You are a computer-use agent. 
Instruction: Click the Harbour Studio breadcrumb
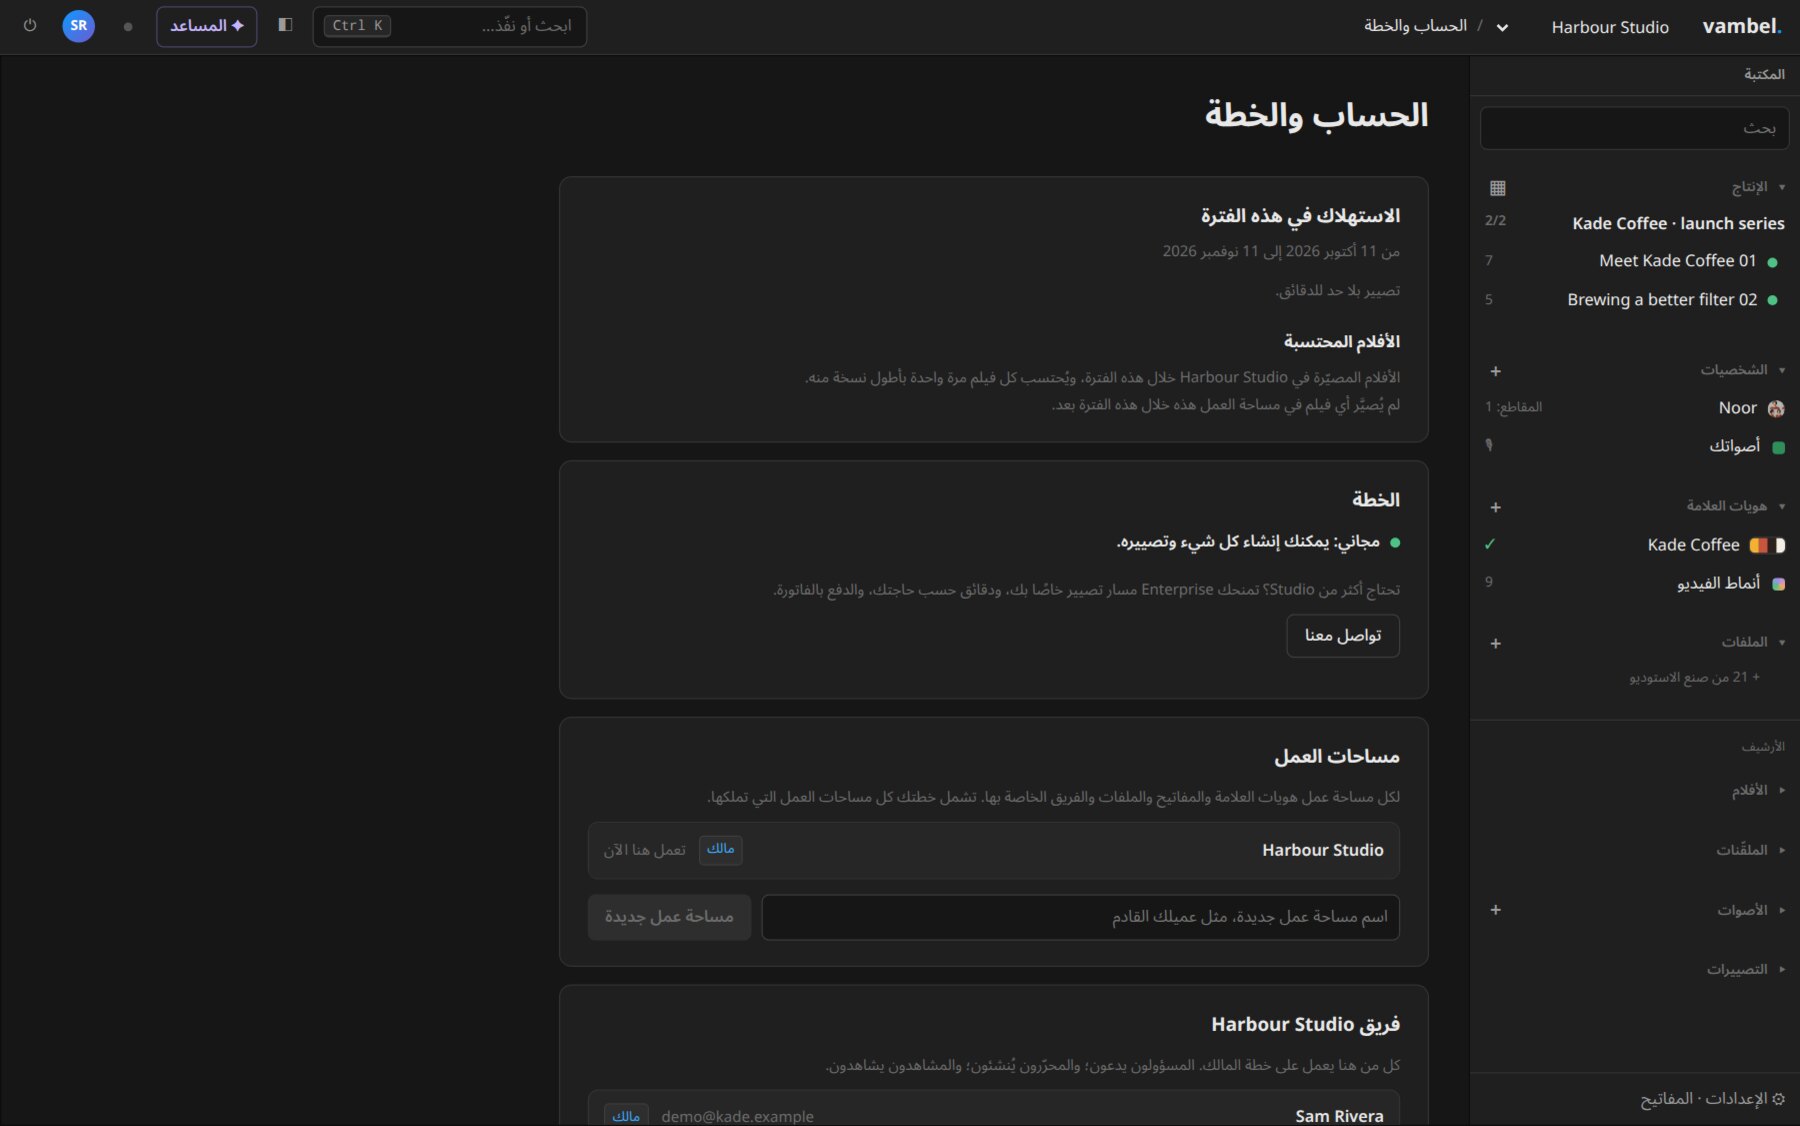pyautogui.click(x=1610, y=27)
